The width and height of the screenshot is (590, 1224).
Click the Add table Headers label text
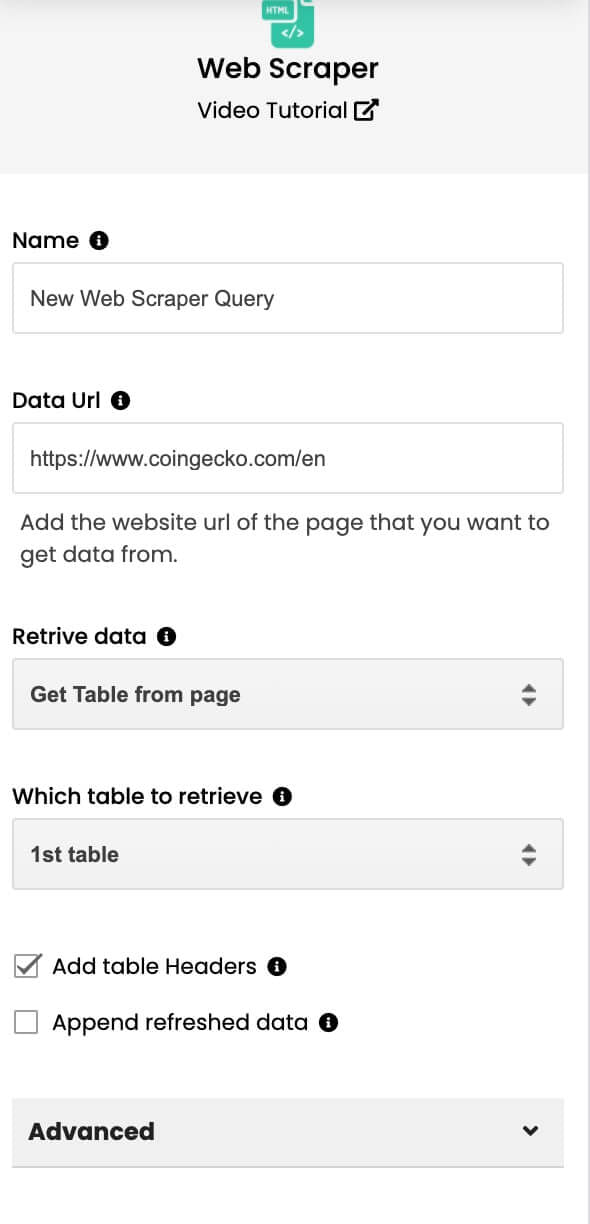pyautogui.click(x=154, y=966)
